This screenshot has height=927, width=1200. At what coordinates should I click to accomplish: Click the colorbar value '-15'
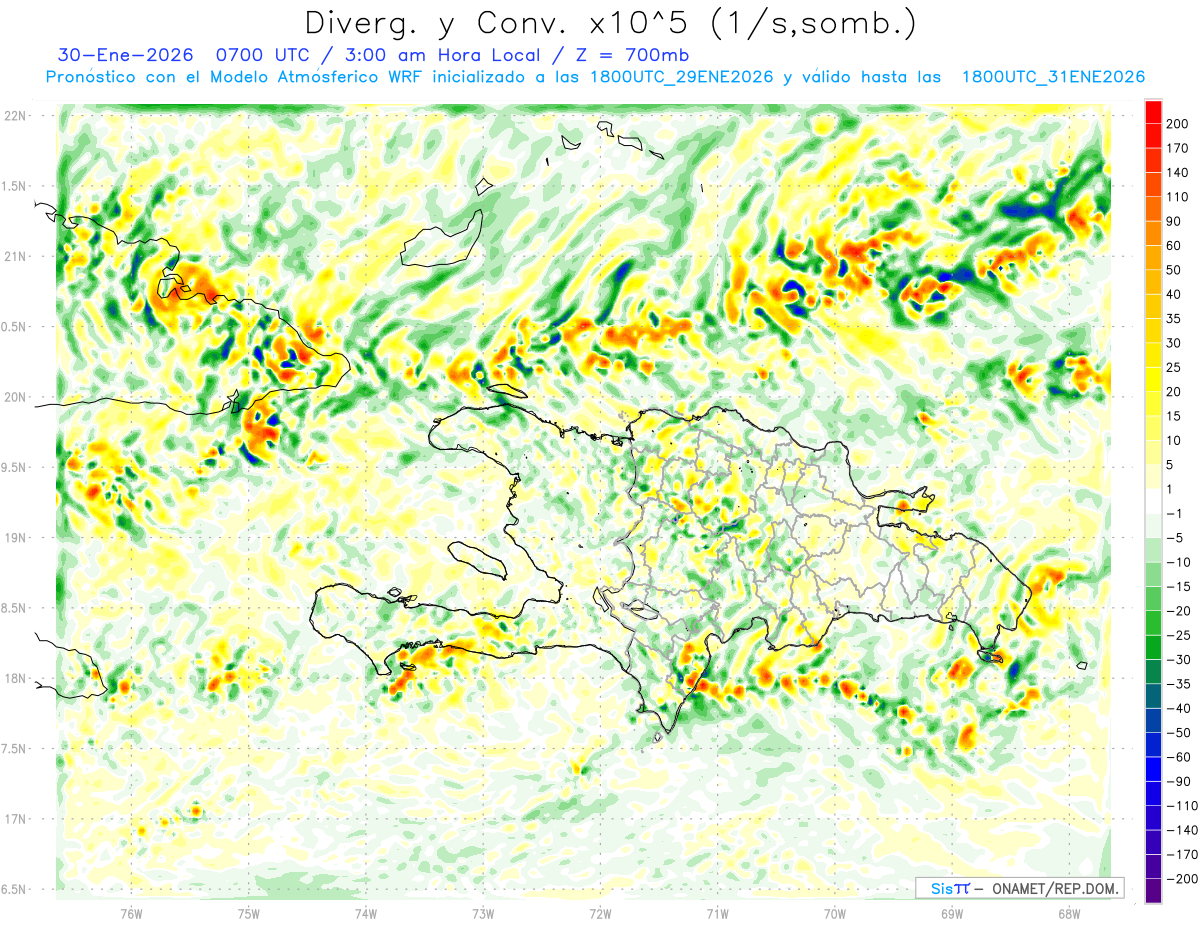(x=1179, y=587)
